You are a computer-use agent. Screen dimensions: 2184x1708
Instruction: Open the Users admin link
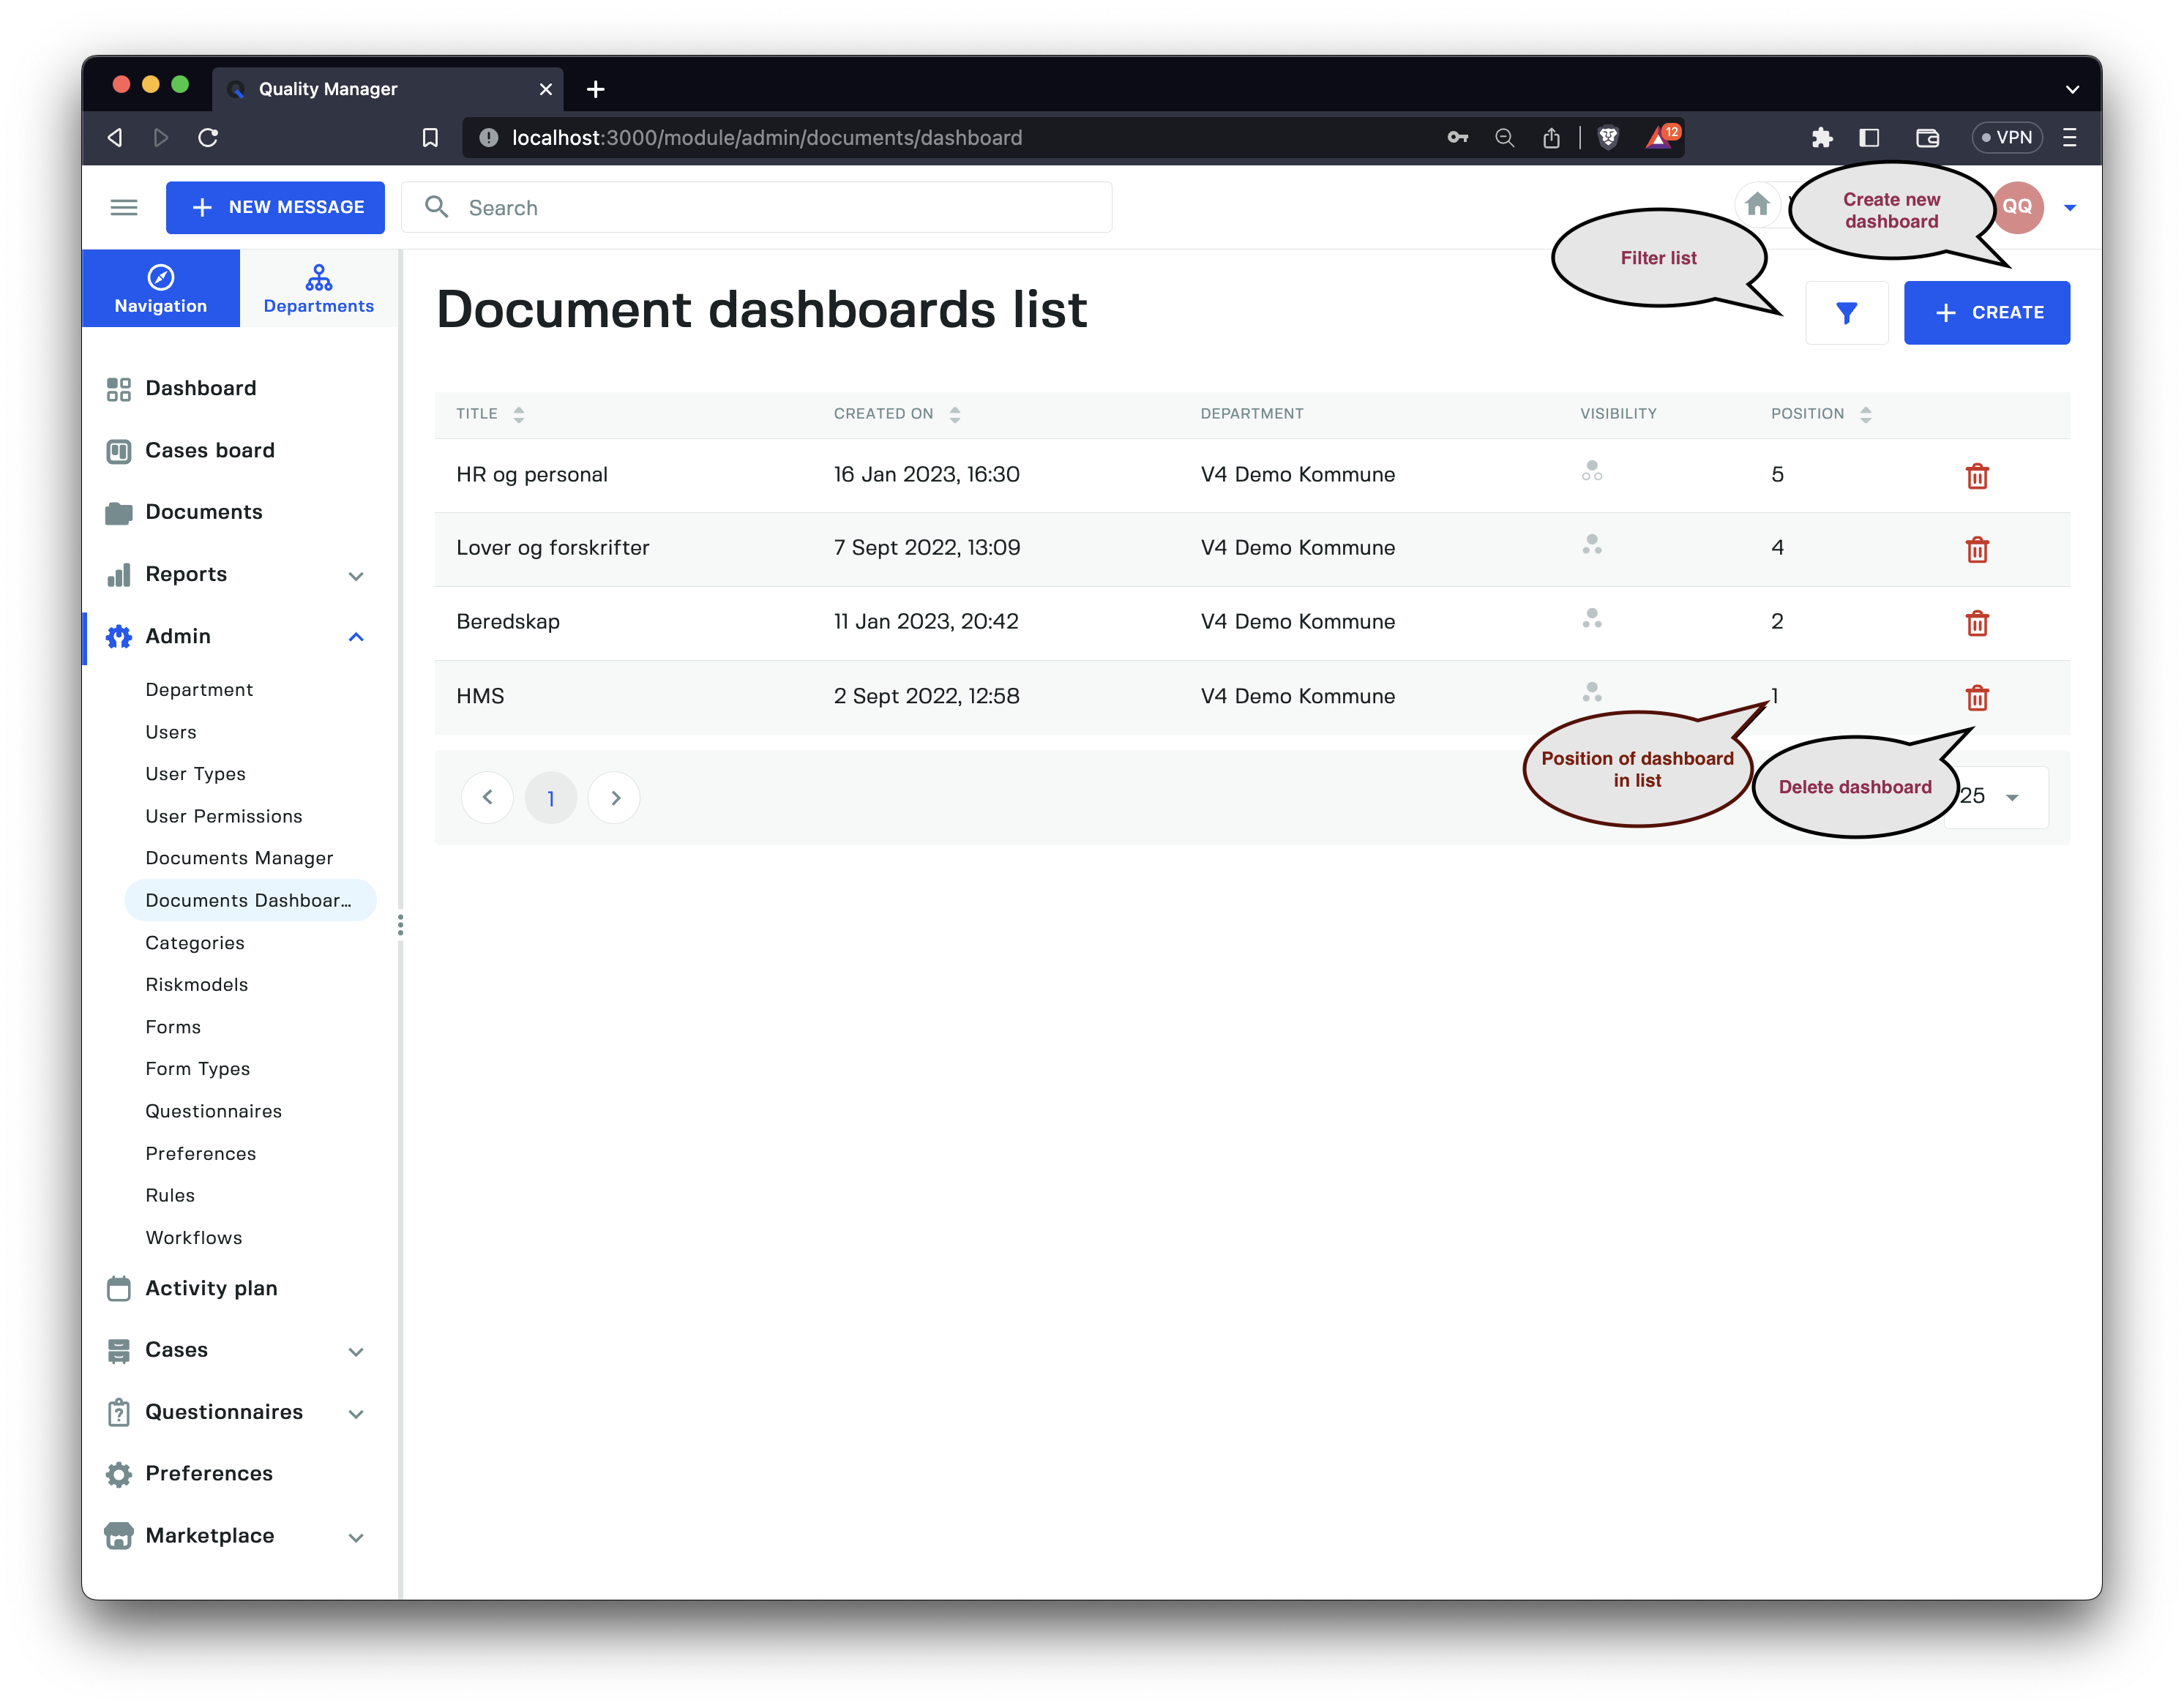(x=171, y=732)
